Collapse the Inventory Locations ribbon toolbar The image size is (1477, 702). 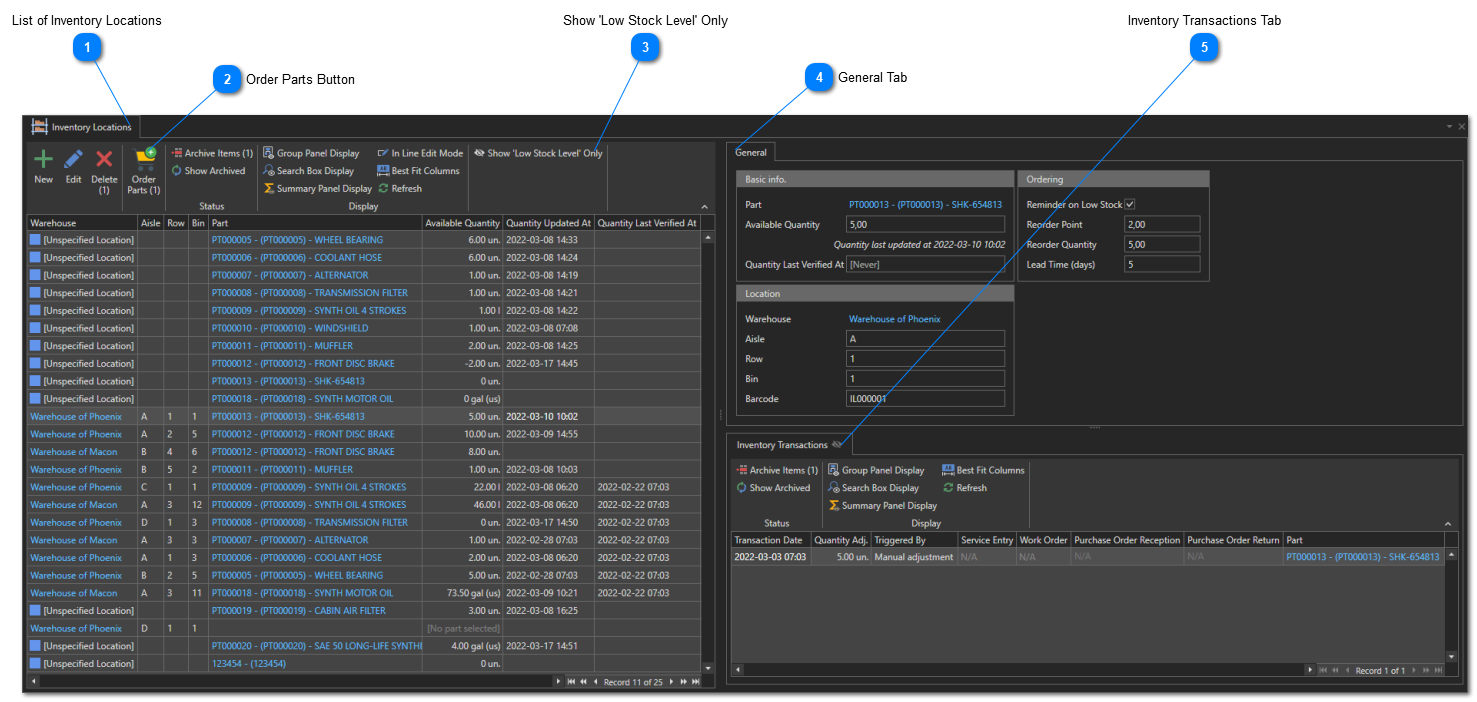pos(704,206)
